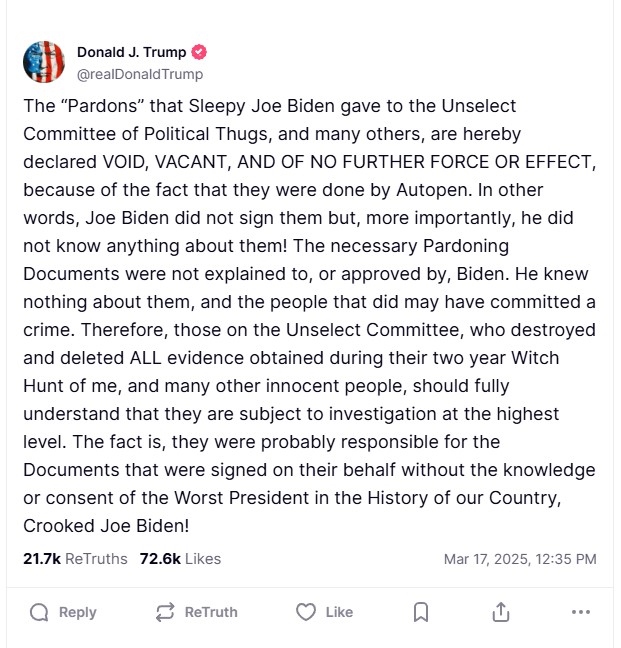Click the Reply speech bubble icon
This screenshot has height=648, width=621.
(39, 612)
